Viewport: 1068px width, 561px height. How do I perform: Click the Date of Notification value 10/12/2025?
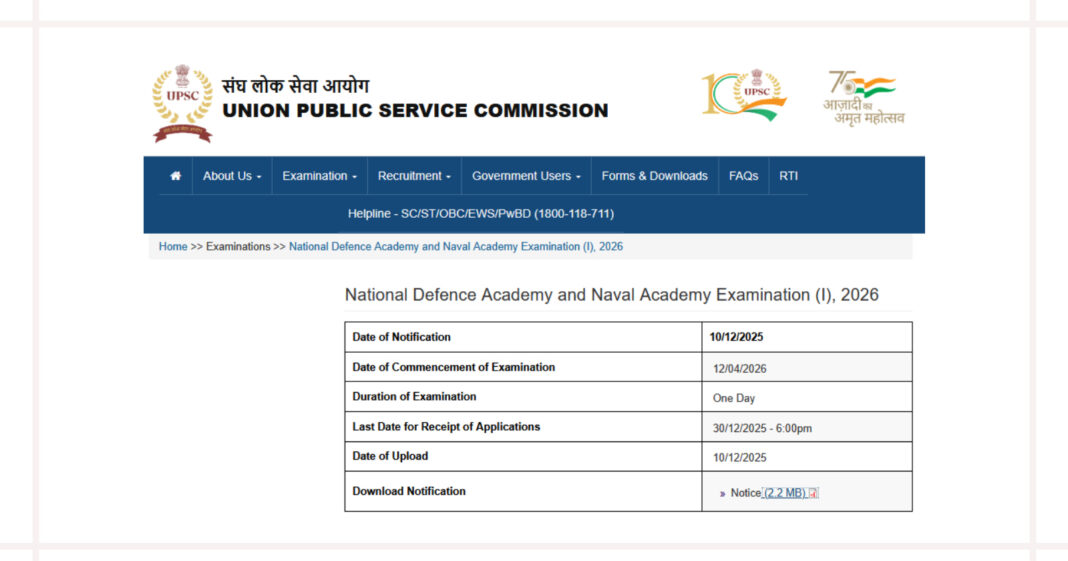807,337
